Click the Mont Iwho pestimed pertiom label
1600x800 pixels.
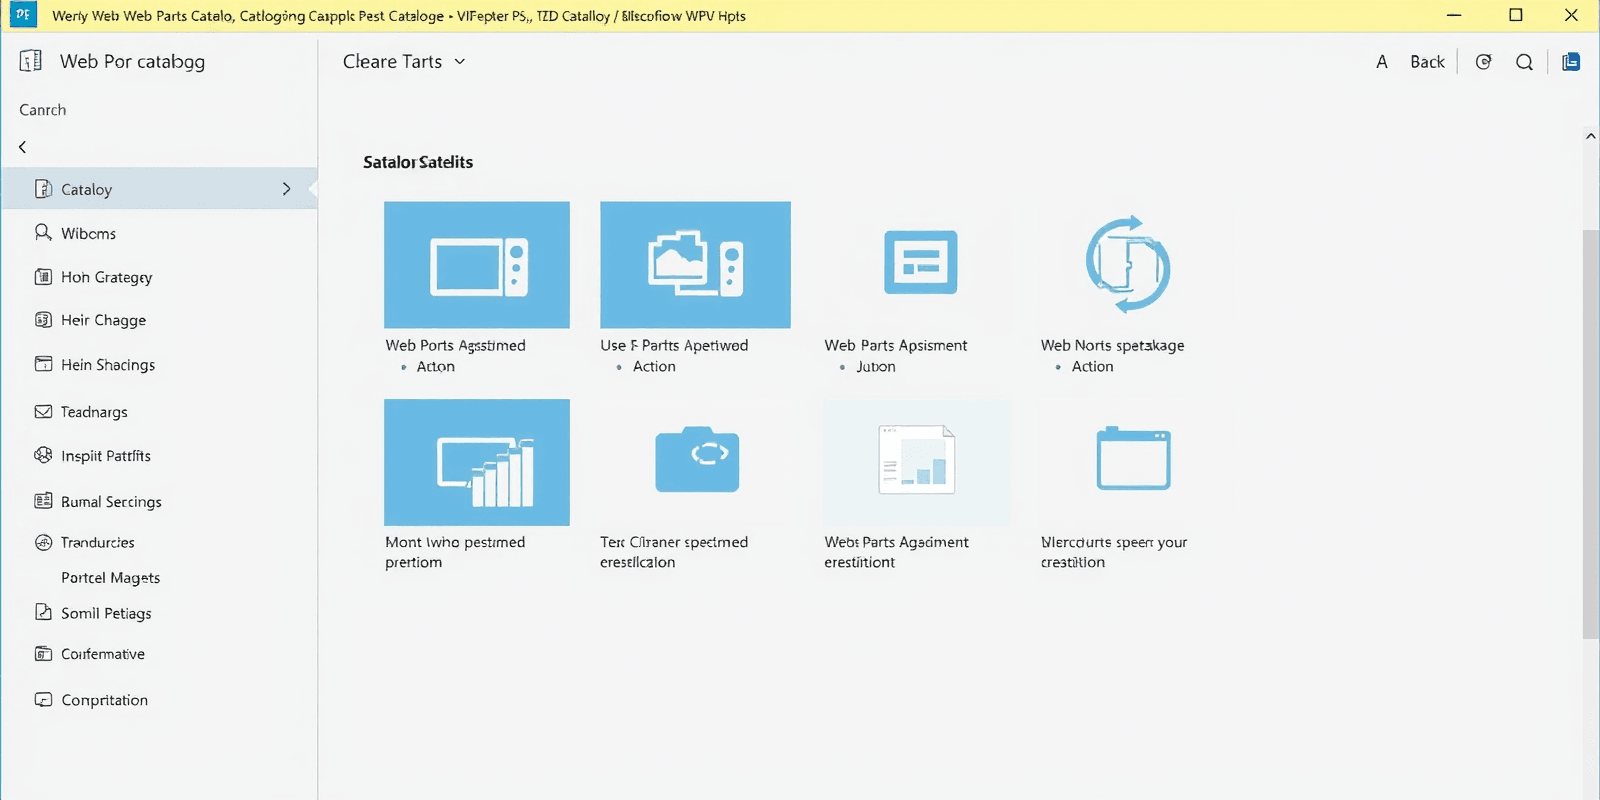point(455,552)
